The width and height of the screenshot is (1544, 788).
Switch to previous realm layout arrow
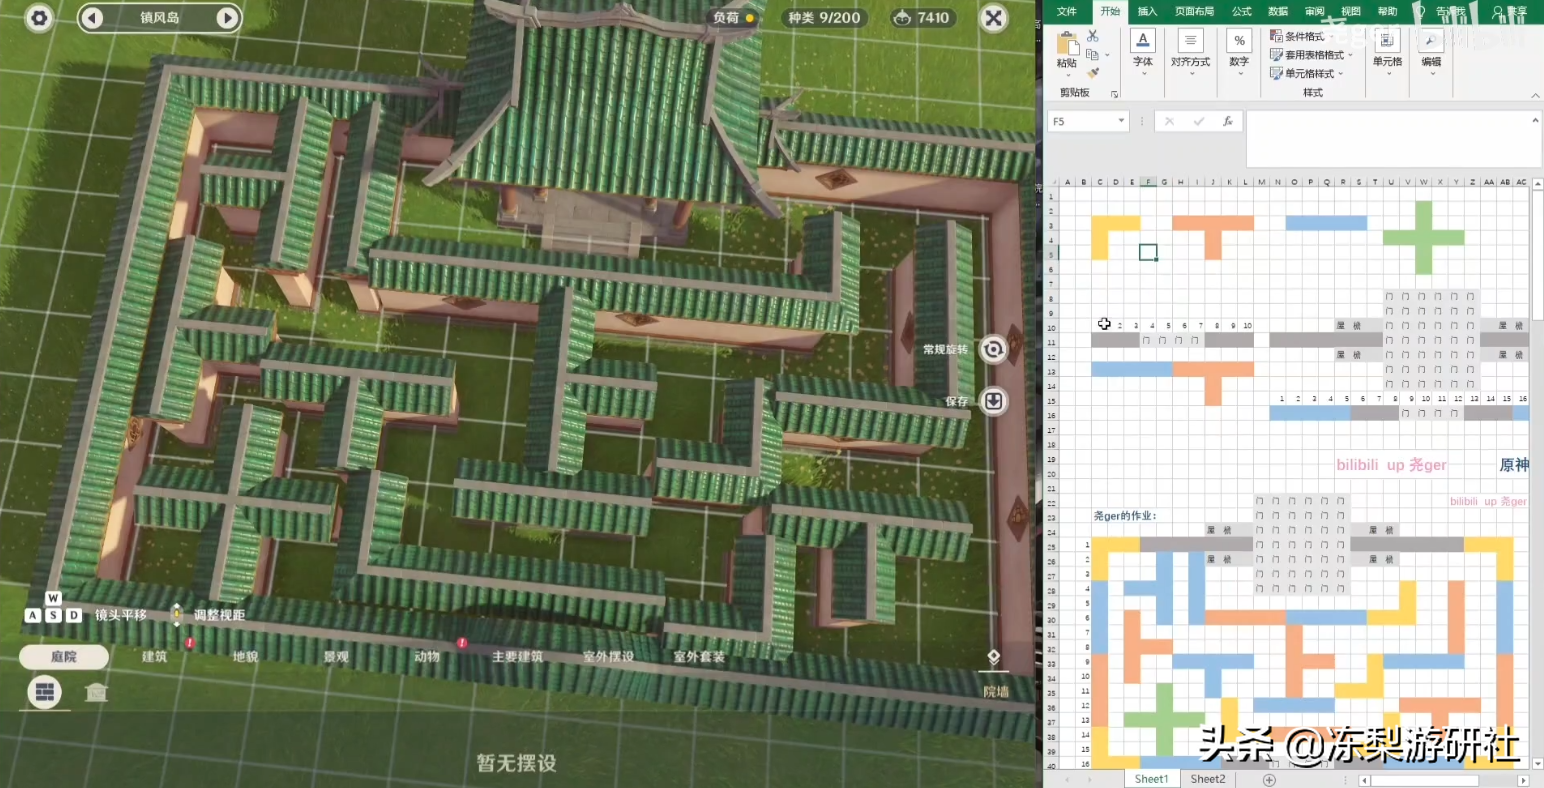tap(92, 18)
